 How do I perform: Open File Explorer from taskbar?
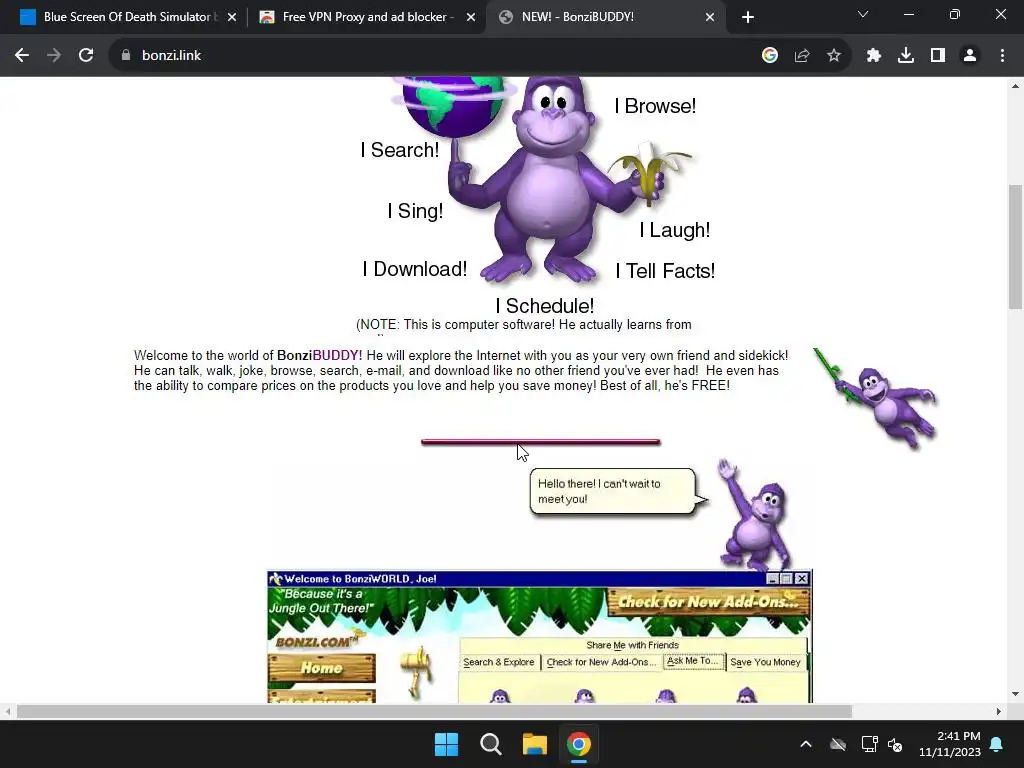[x=535, y=744]
